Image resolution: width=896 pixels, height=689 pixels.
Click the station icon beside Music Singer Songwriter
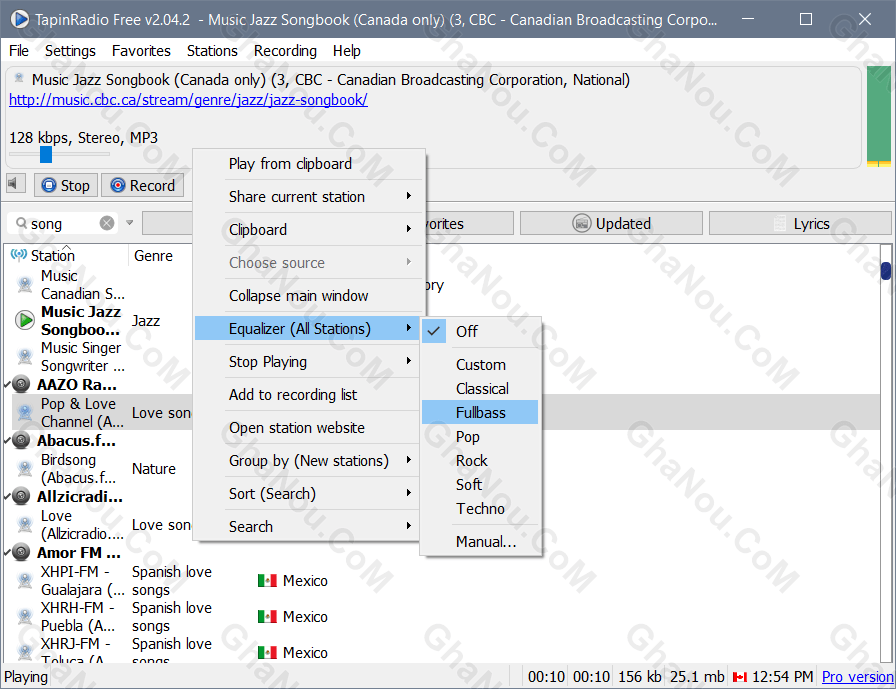coord(25,356)
